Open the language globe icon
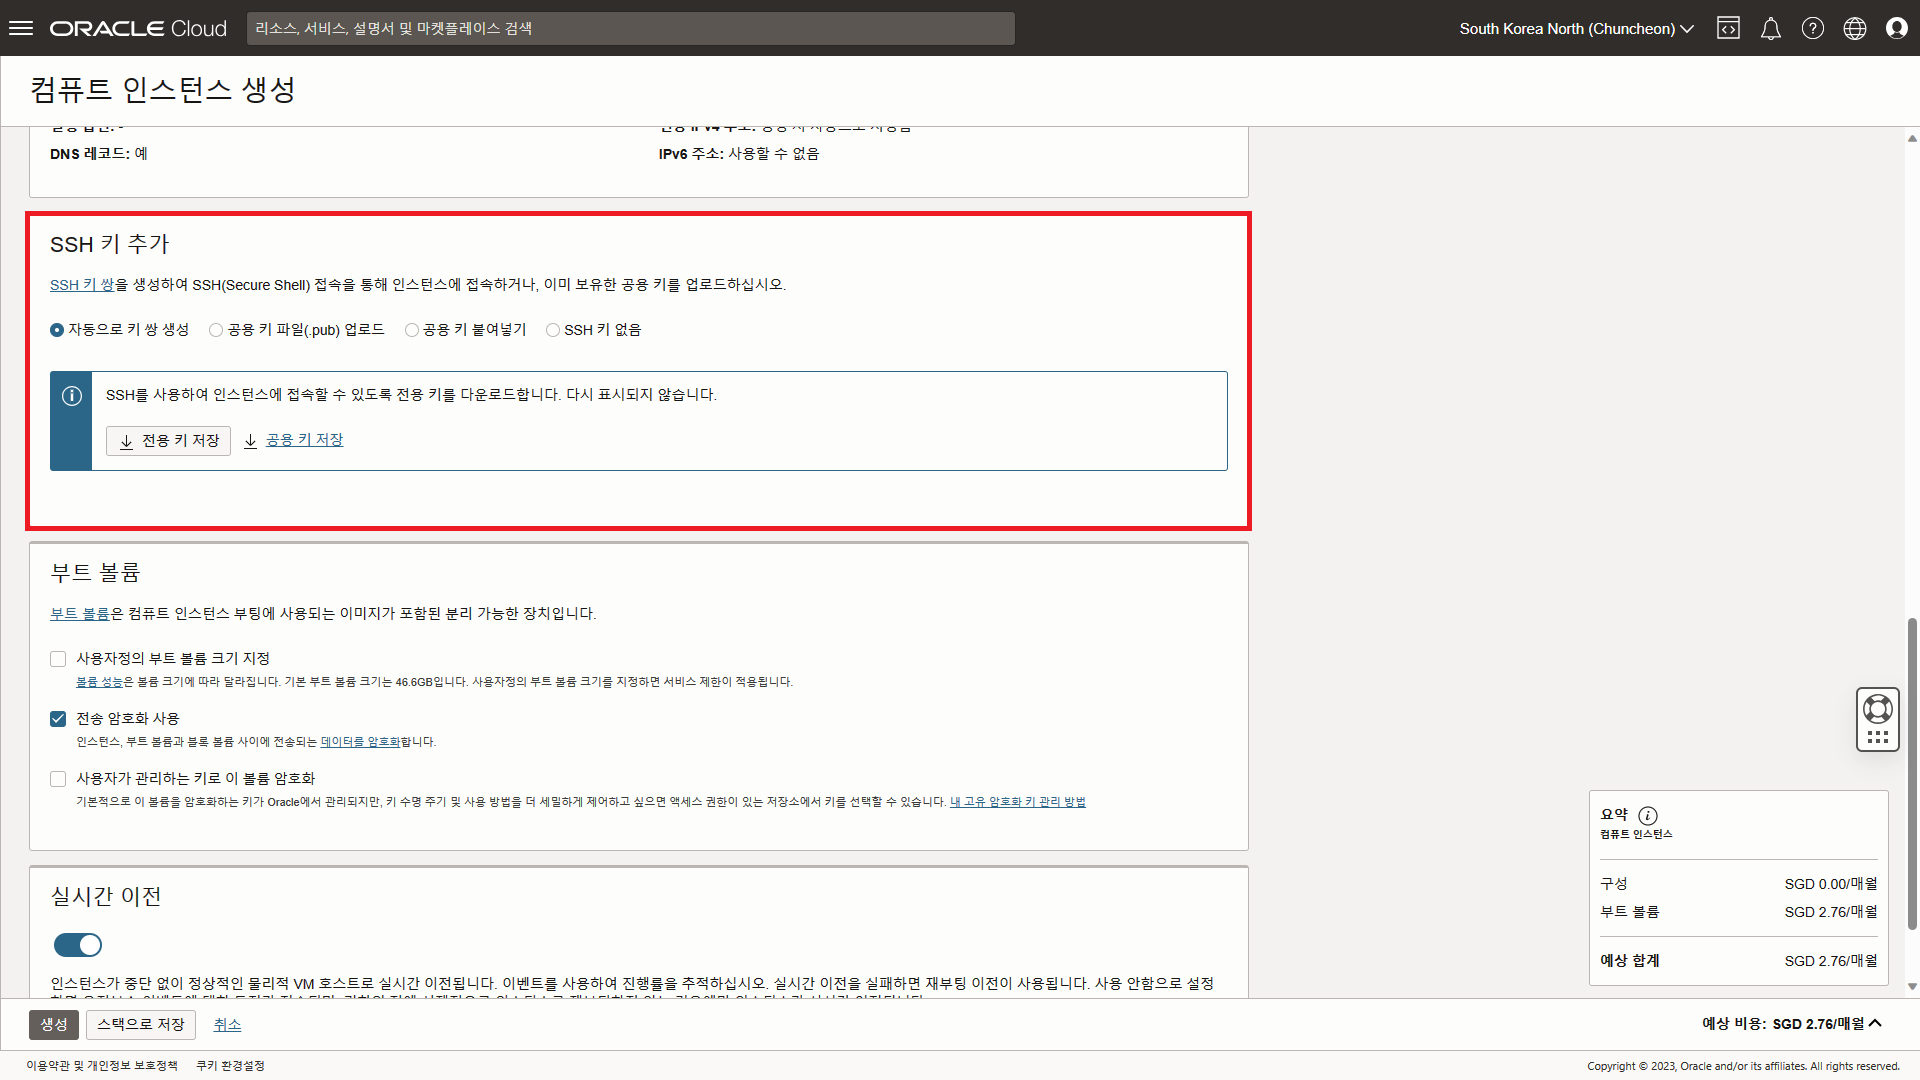 1854,28
